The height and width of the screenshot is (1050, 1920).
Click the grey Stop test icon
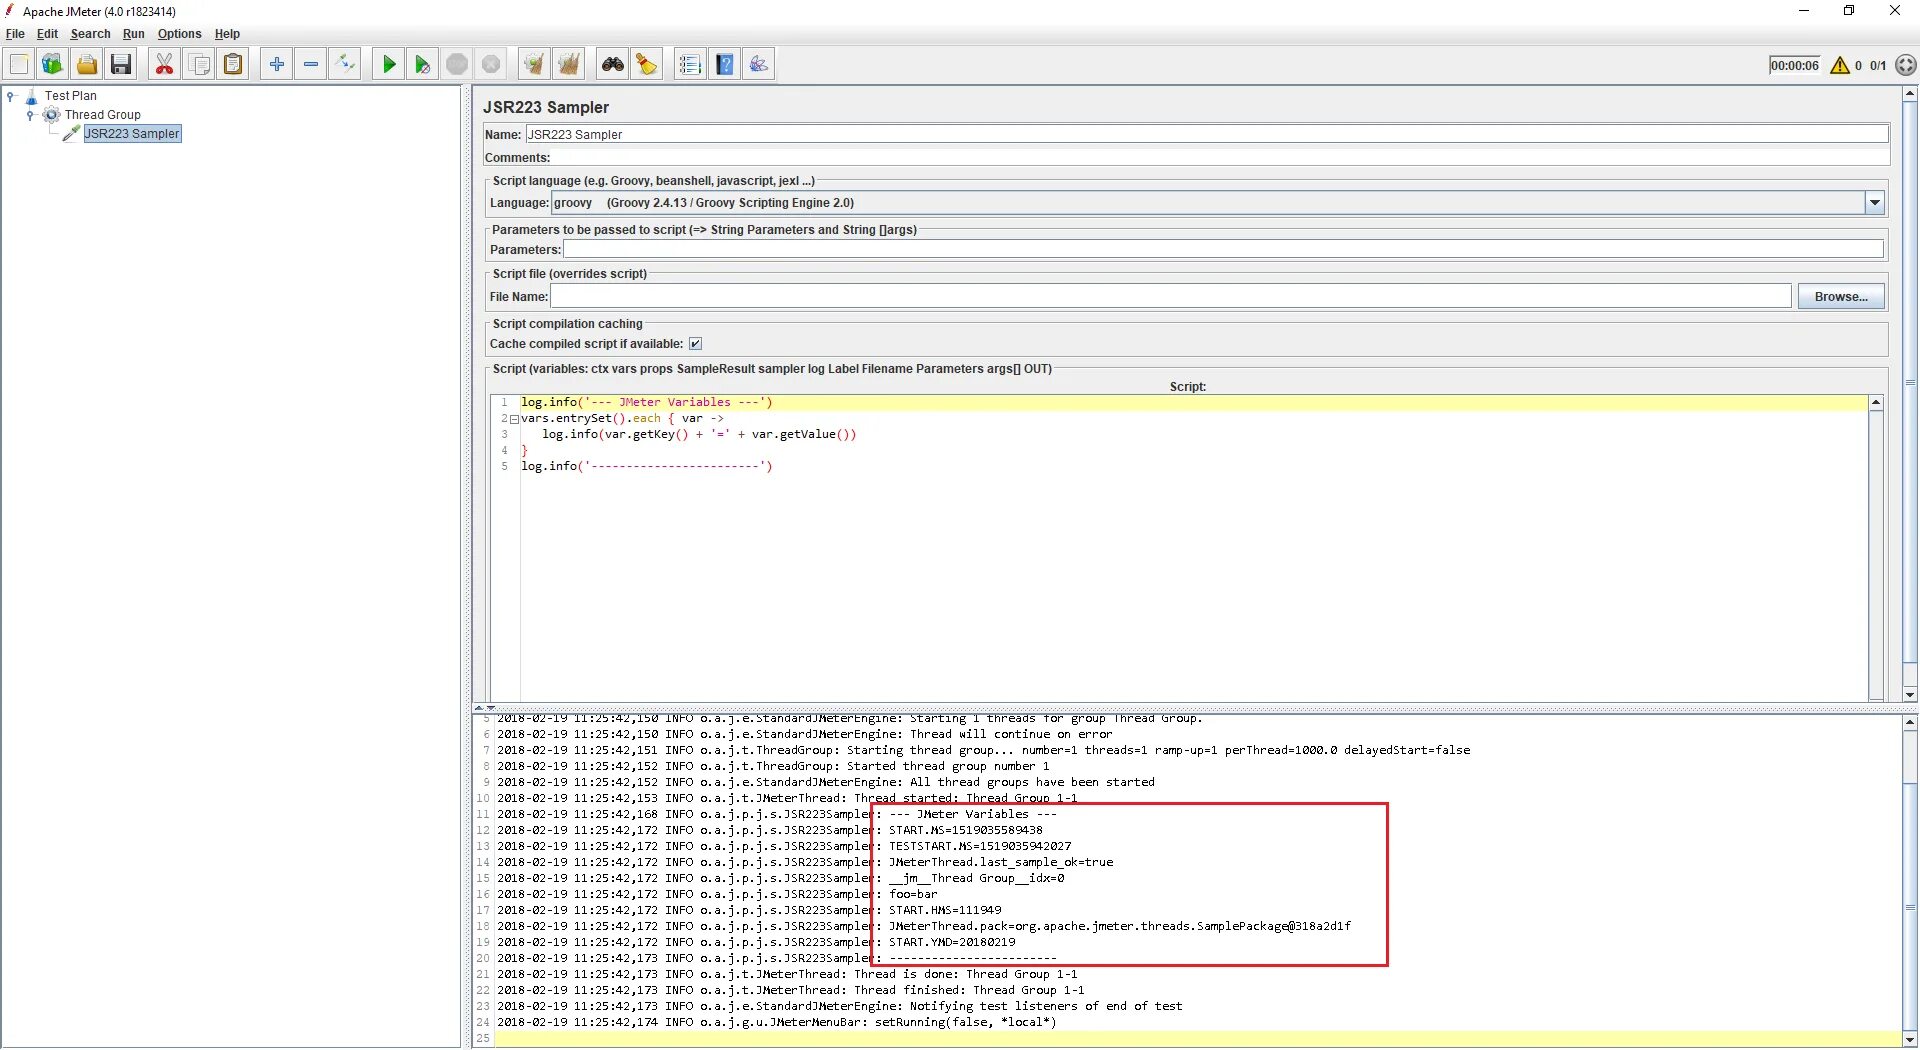pyautogui.click(x=457, y=65)
